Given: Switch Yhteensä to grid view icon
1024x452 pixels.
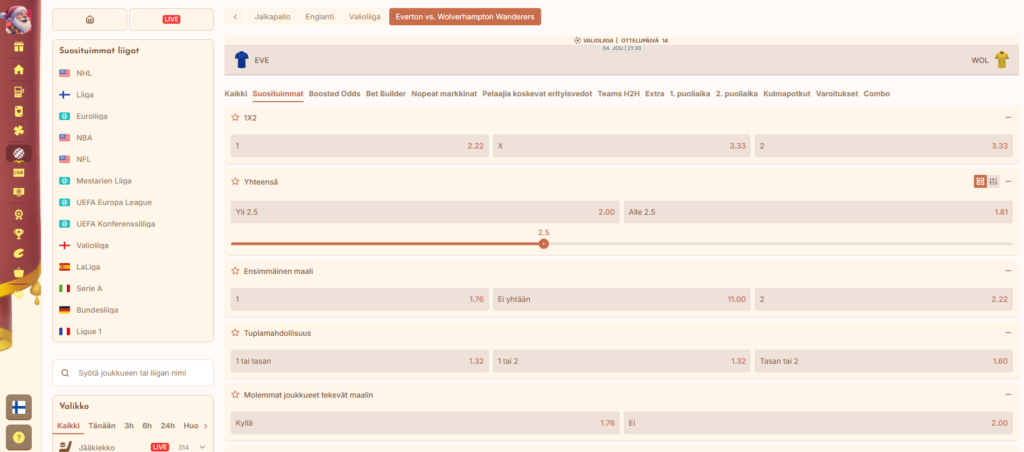Looking at the screenshot, I should 980,182.
